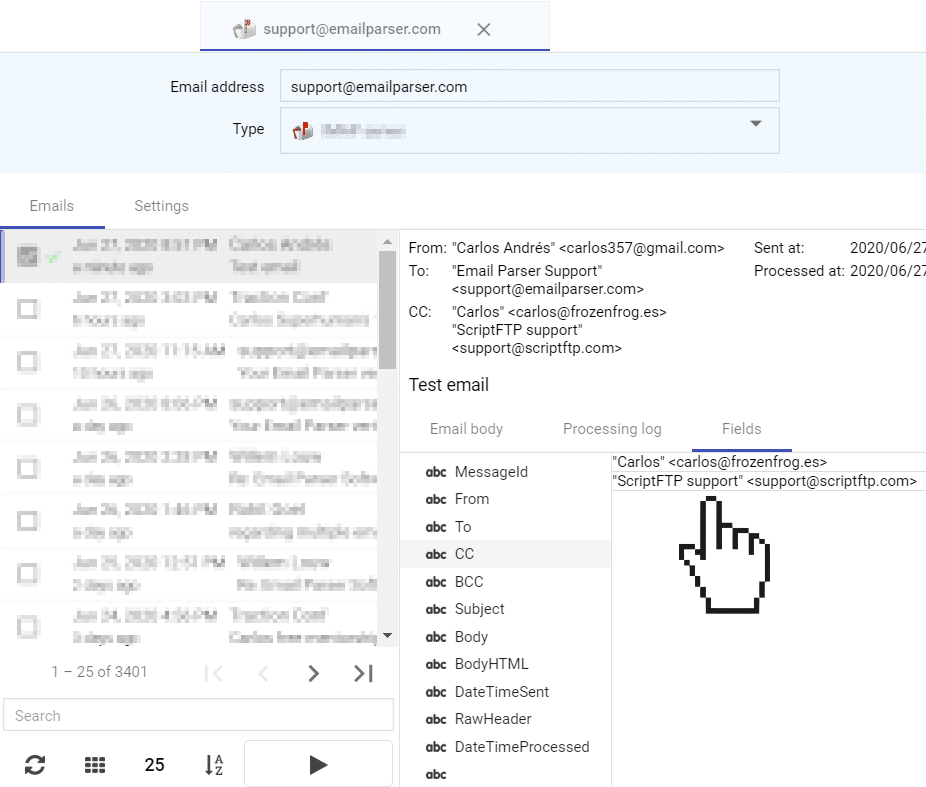
Task: Click the mailbox icon in Type field
Action: (303, 130)
